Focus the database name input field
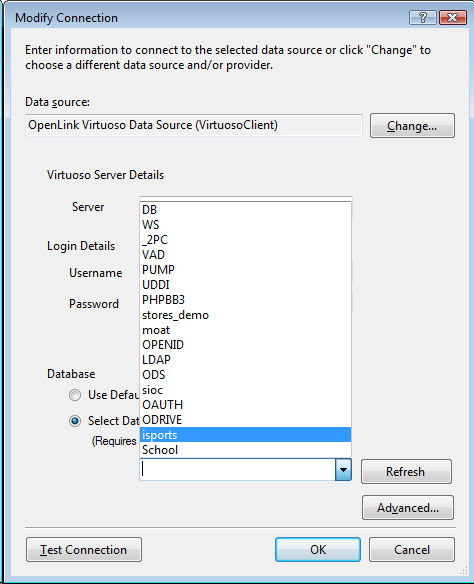The image size is (474, 584). coord(238,470)
